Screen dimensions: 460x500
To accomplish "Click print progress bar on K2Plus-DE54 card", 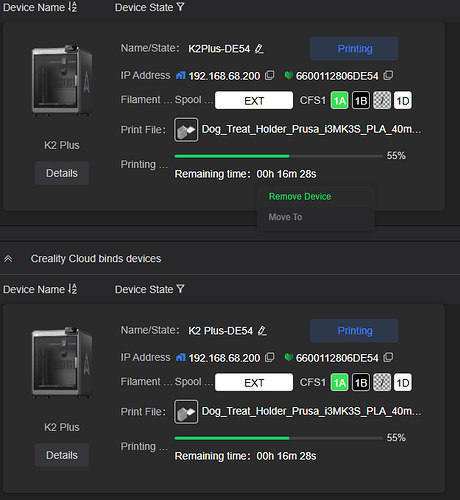I will pyautogui.click(x=279, y=156).
